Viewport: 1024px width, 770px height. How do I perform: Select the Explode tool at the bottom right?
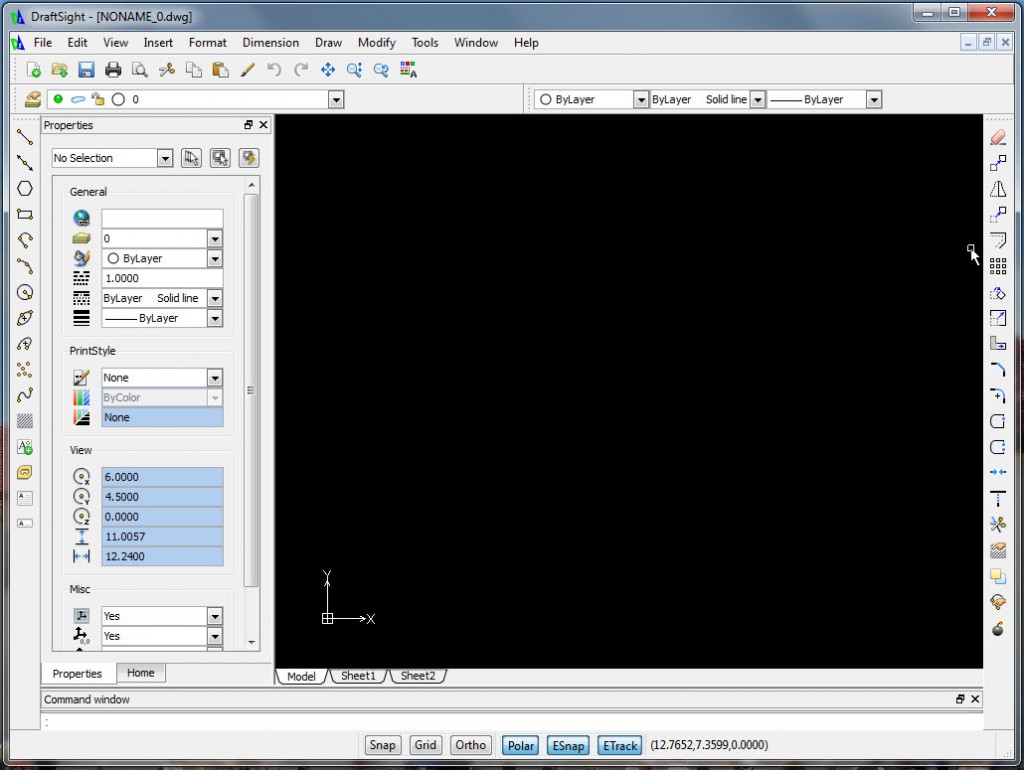(997, 629)
